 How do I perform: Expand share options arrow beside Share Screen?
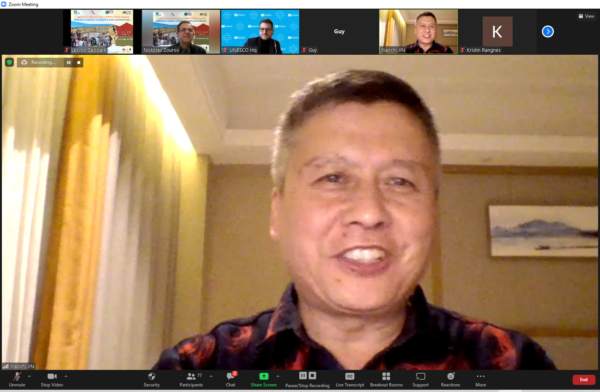click(278, 376)
